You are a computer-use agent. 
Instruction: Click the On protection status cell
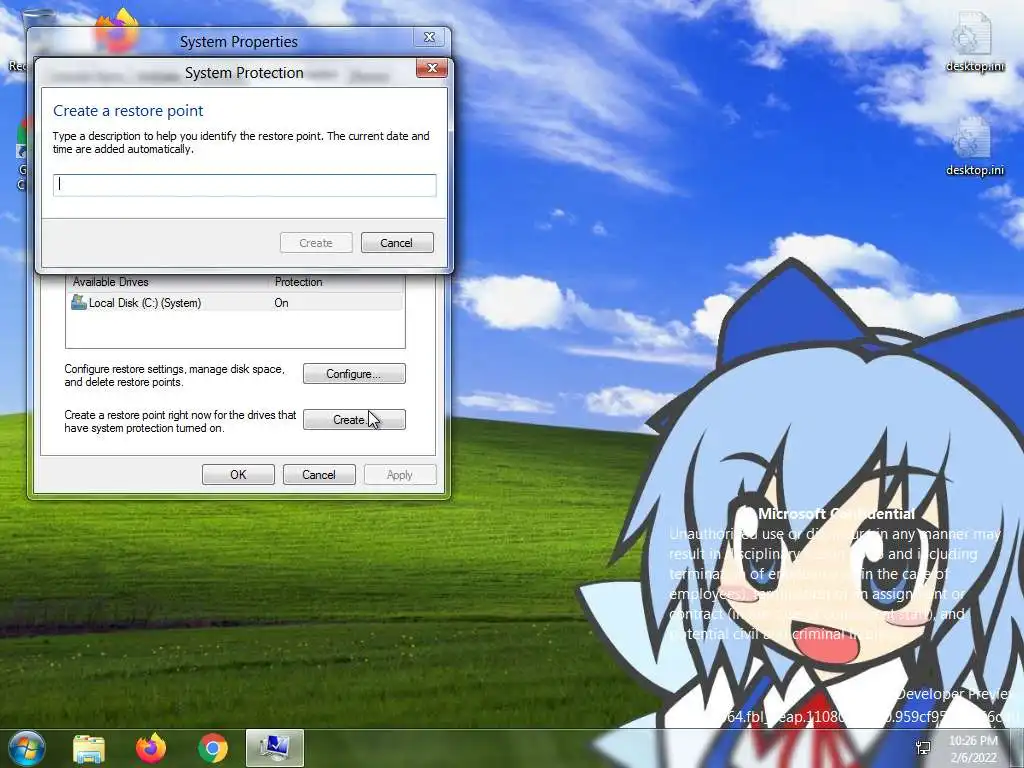[x=281, y=303]
